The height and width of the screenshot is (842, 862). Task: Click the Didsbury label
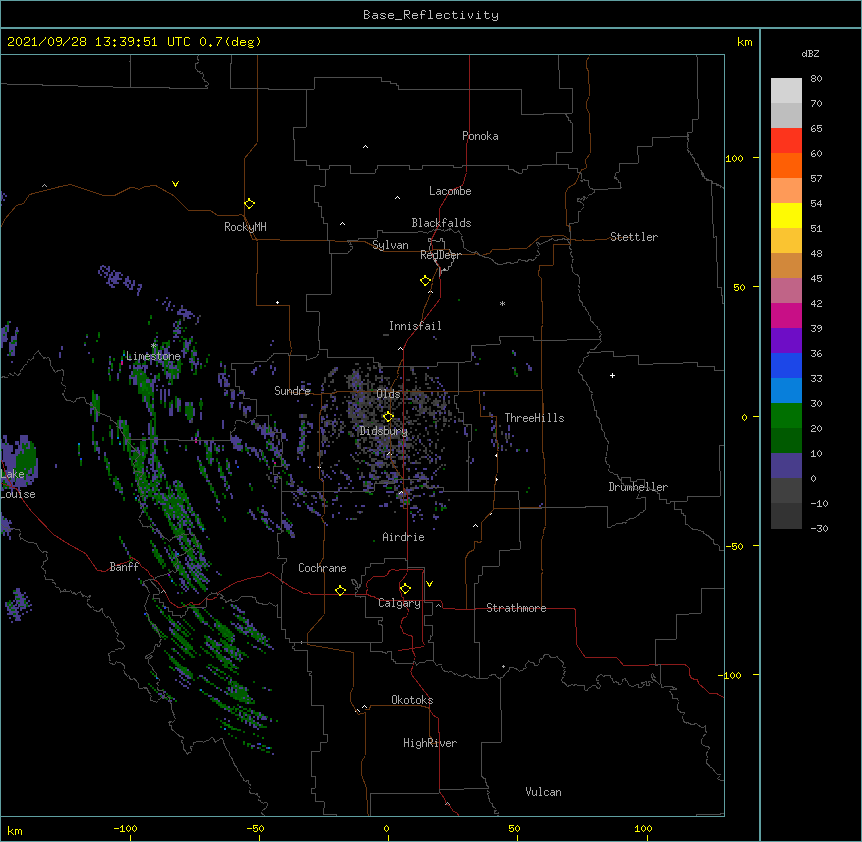pos(384,431)
